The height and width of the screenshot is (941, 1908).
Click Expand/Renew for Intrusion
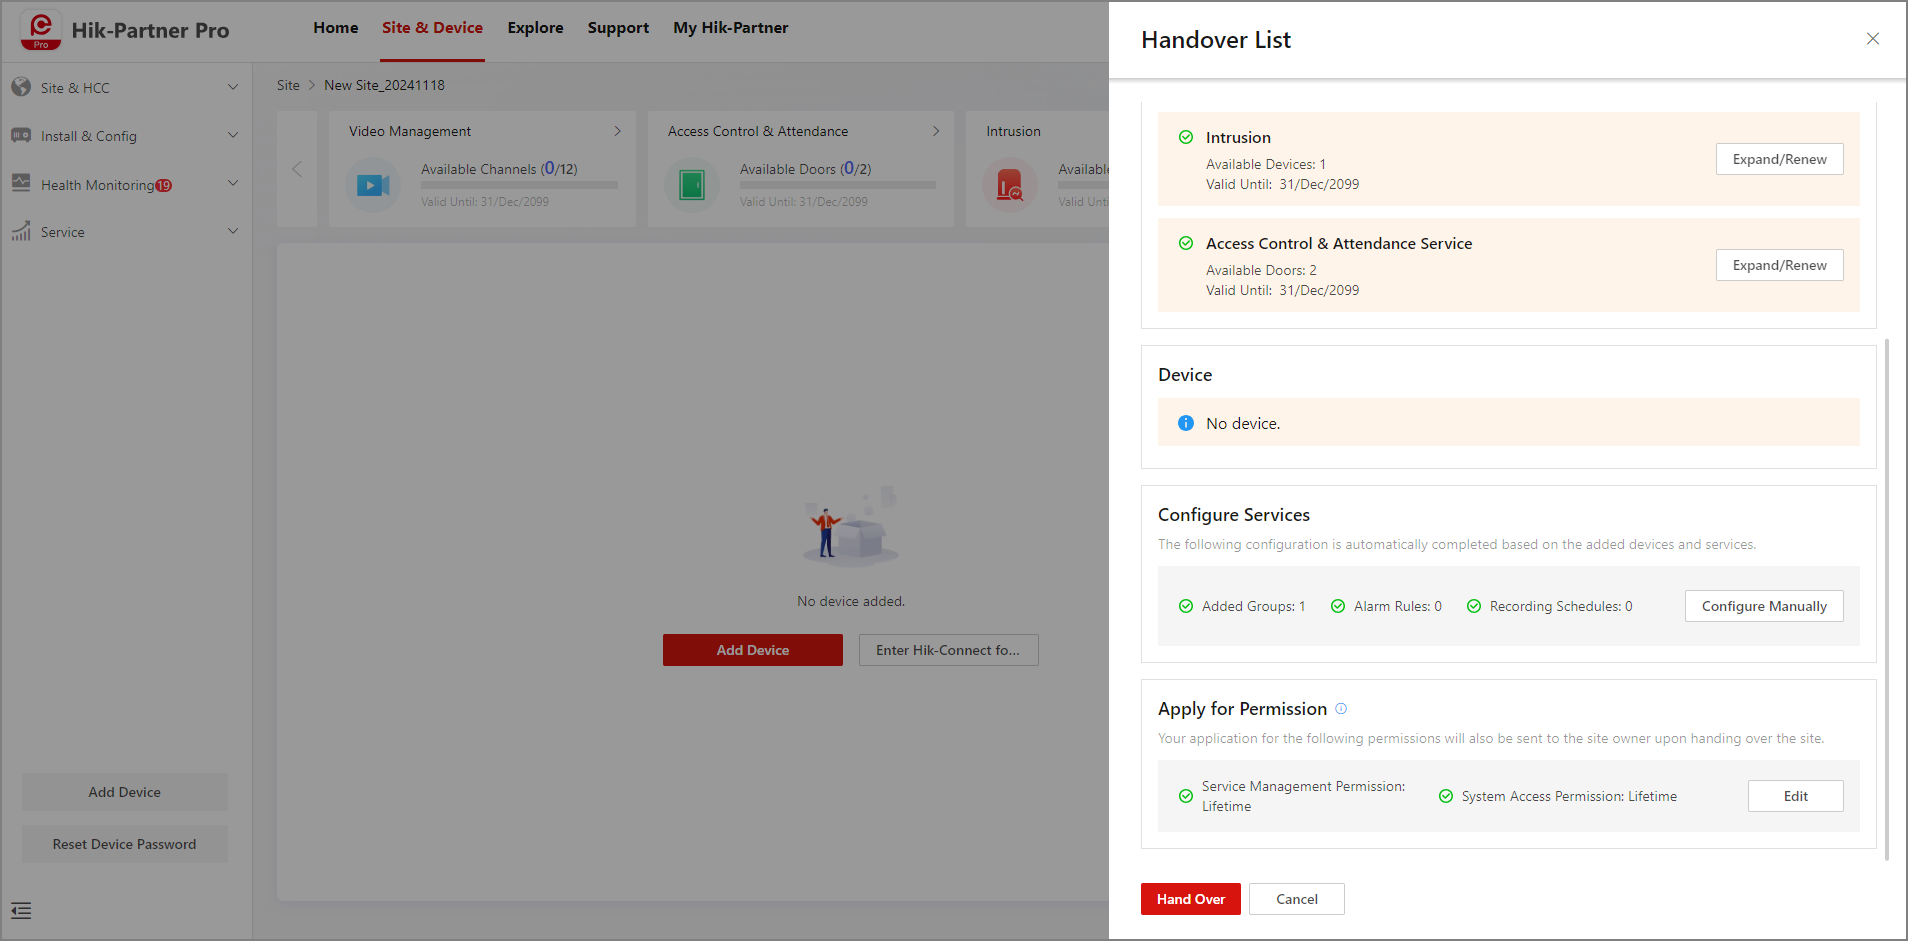tap(1780, 159)
